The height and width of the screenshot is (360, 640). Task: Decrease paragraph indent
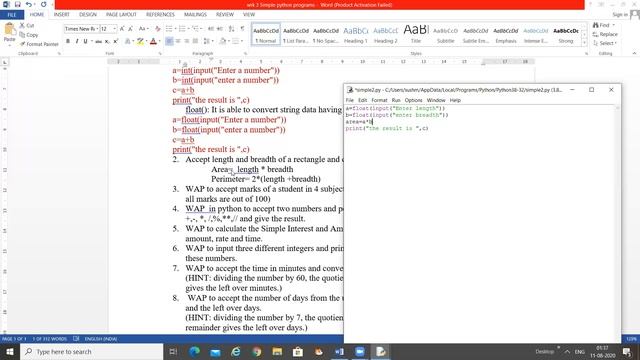(211, 29)
